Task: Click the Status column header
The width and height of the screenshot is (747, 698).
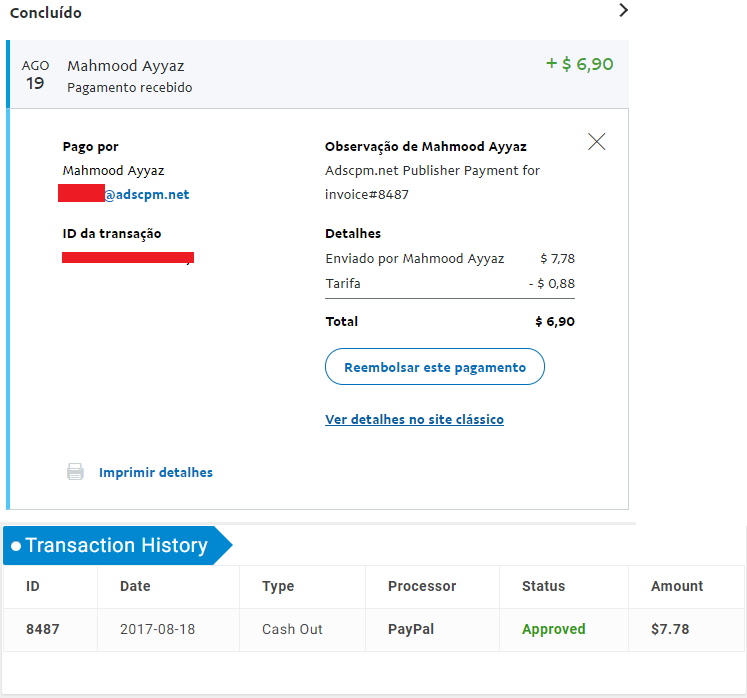Action: (x=544, y=586)
